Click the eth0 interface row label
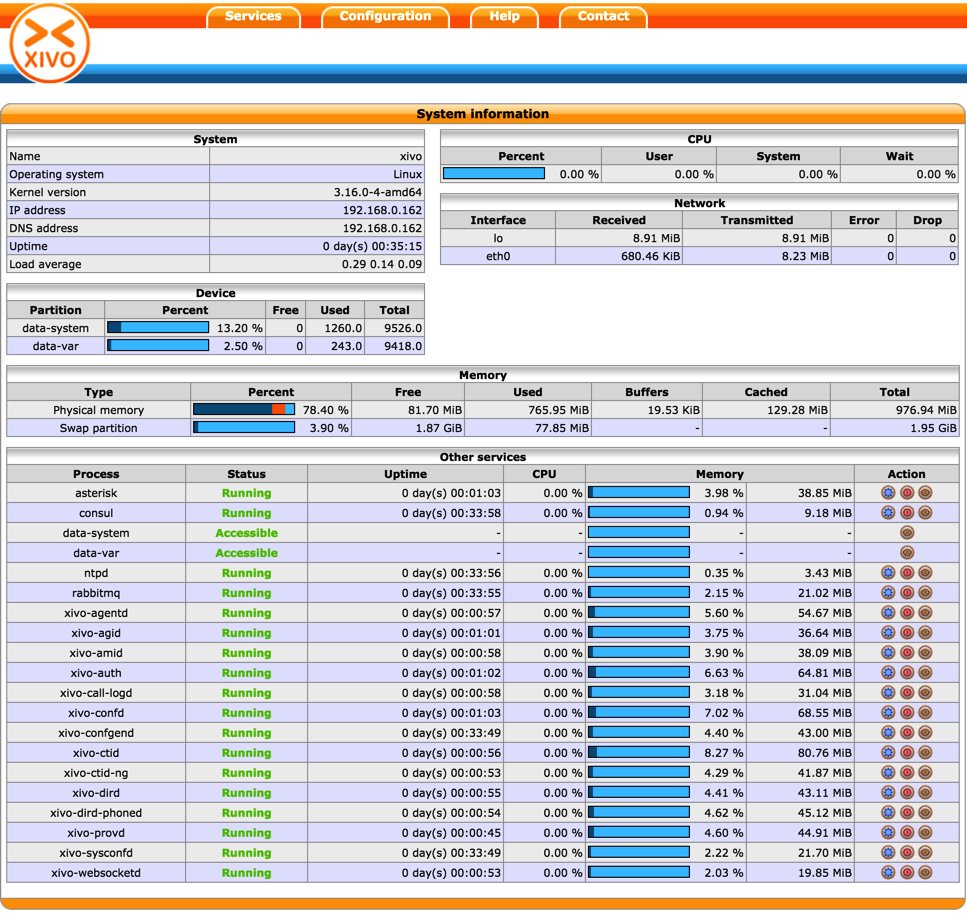The height and width of the screenshot is (914, 967). (498, 256)
